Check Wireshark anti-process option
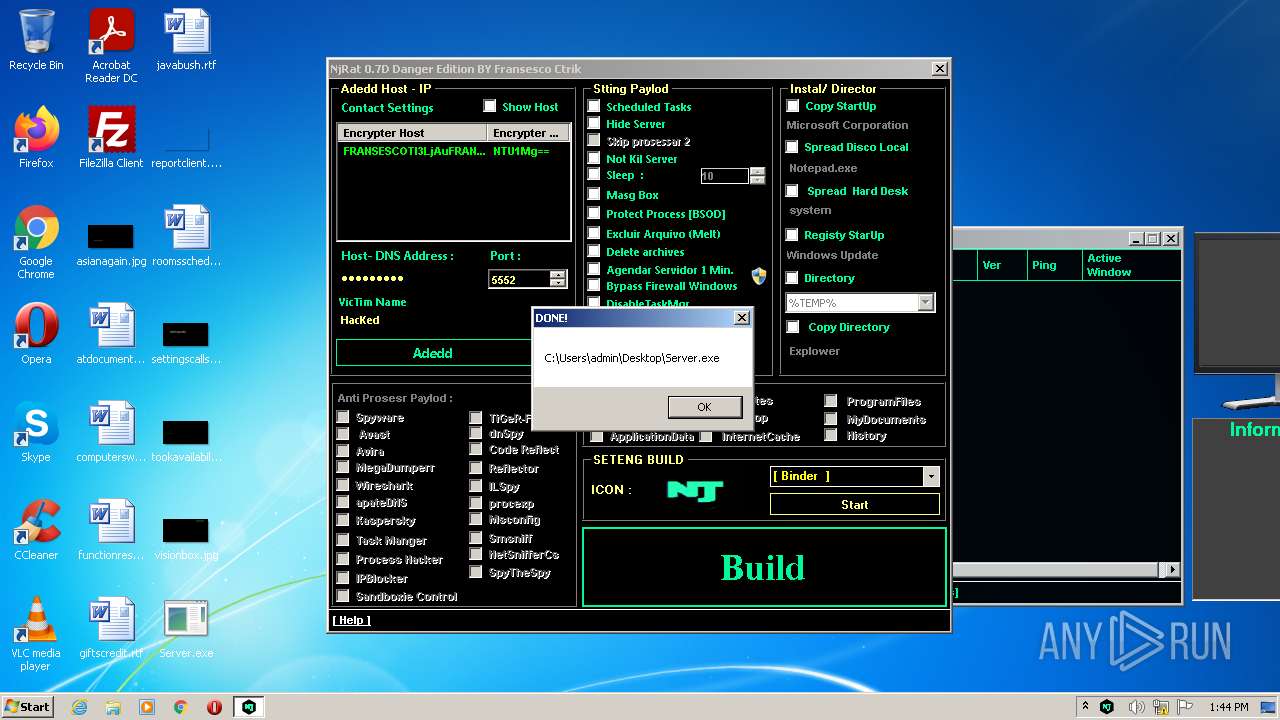 343,485
